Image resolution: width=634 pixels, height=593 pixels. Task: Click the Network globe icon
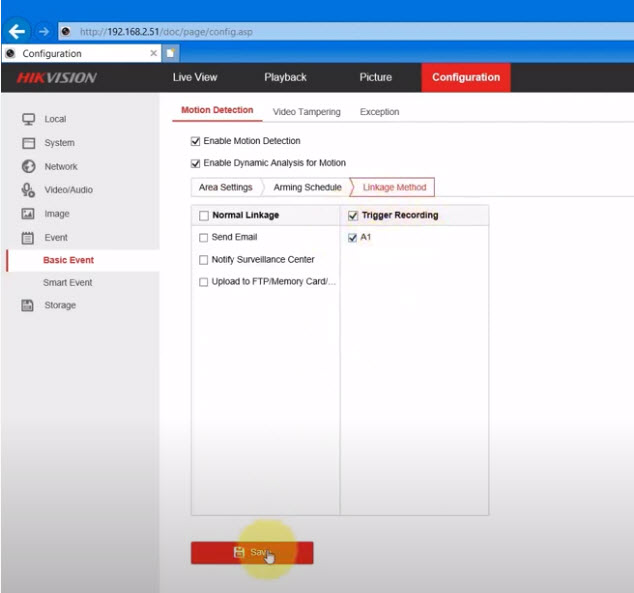pyautogui.click(x=28, y=166)
